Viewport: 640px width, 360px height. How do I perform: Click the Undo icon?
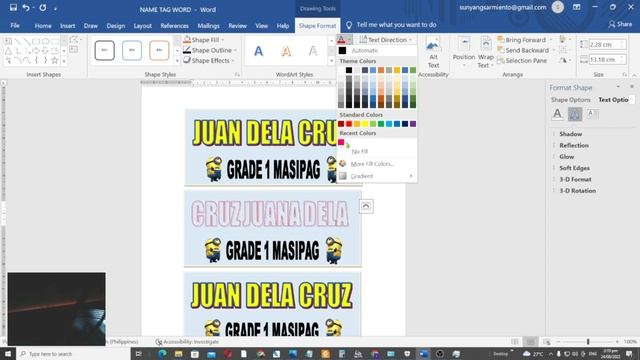26,7
